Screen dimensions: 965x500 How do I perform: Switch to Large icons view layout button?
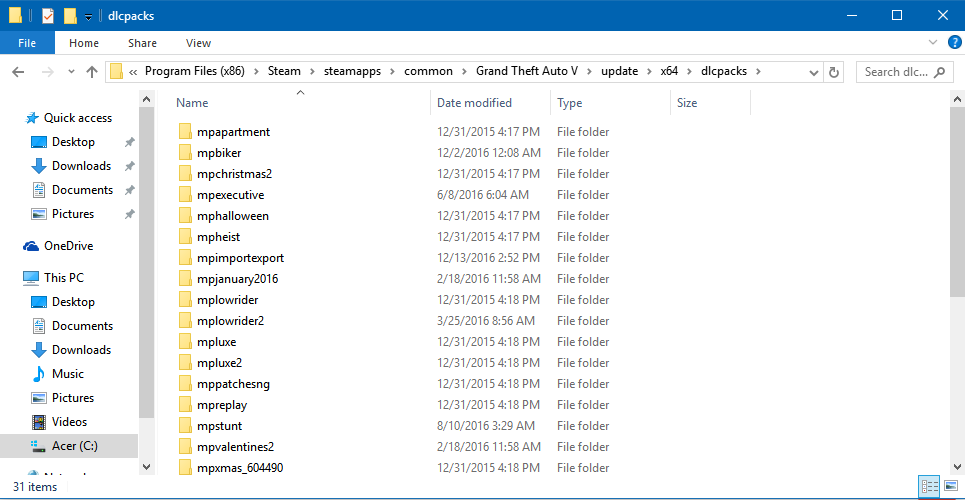951,486
